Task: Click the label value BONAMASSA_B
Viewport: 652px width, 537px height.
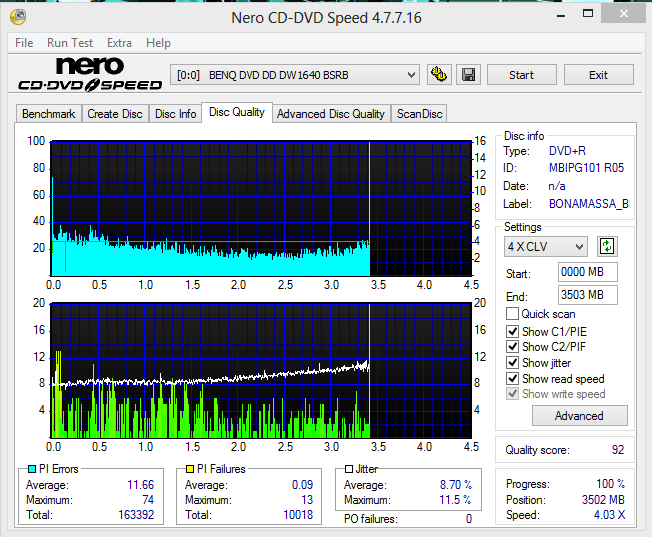Action: [588, 204]
